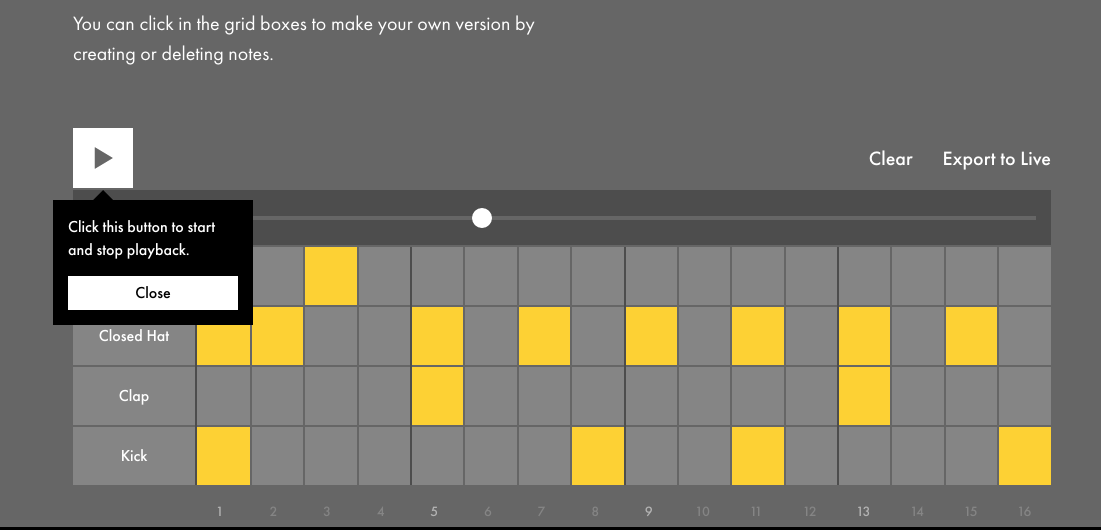Toggle Closed Hat note on step 7
The height and width of the screenshot is (530, 1101).
point(544,336)
